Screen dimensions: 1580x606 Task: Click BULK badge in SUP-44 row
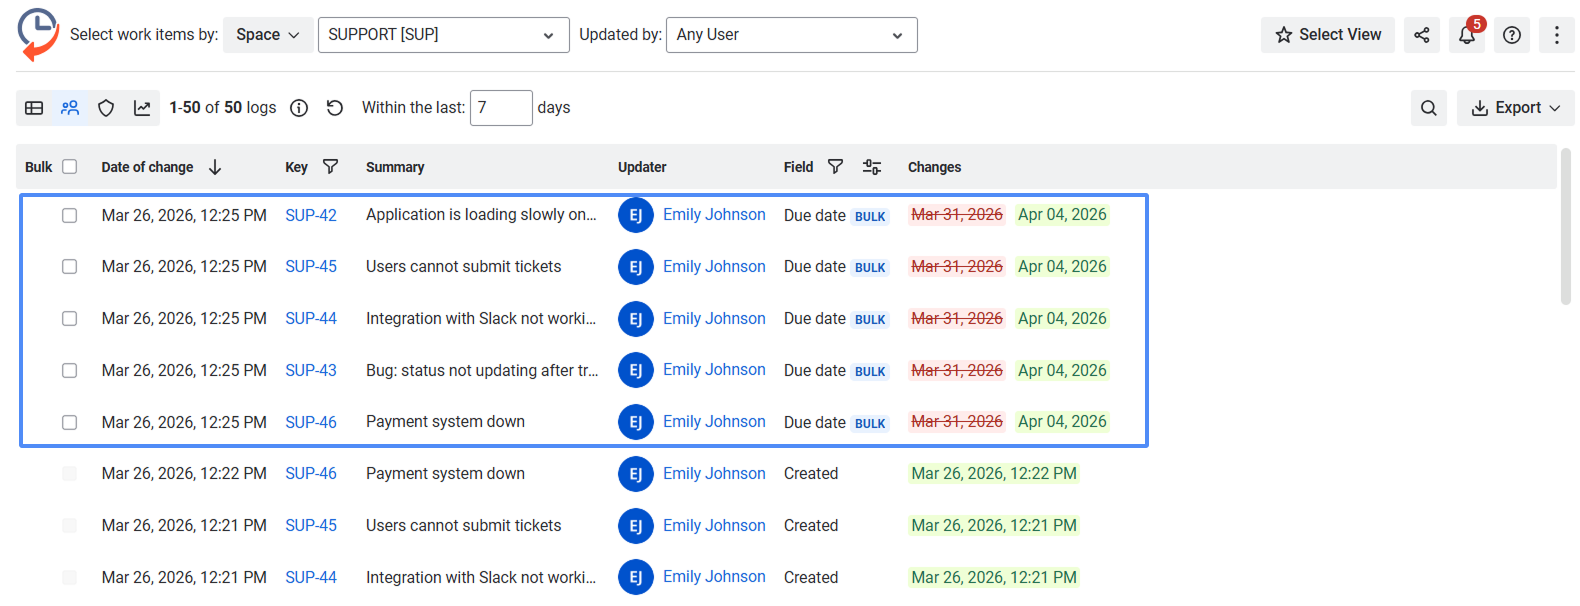(x=870, y=320)
